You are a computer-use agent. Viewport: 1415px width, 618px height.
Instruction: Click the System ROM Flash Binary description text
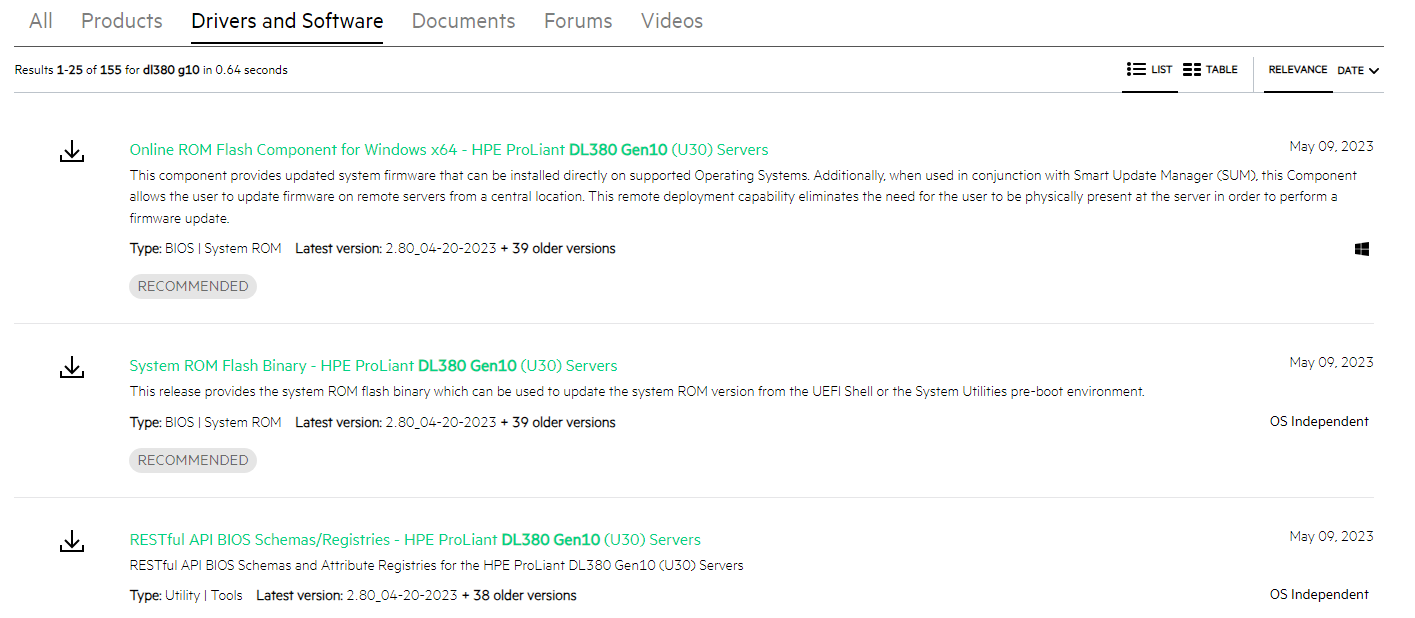[637, 392]
